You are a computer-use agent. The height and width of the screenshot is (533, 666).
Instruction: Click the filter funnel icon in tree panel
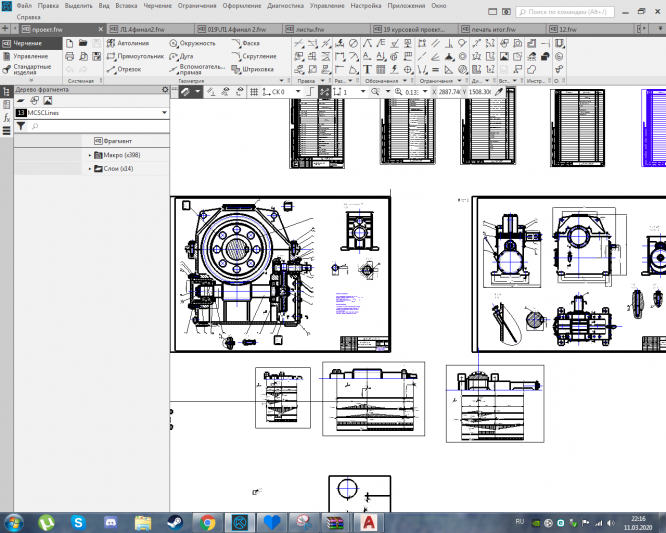point(20,127)
